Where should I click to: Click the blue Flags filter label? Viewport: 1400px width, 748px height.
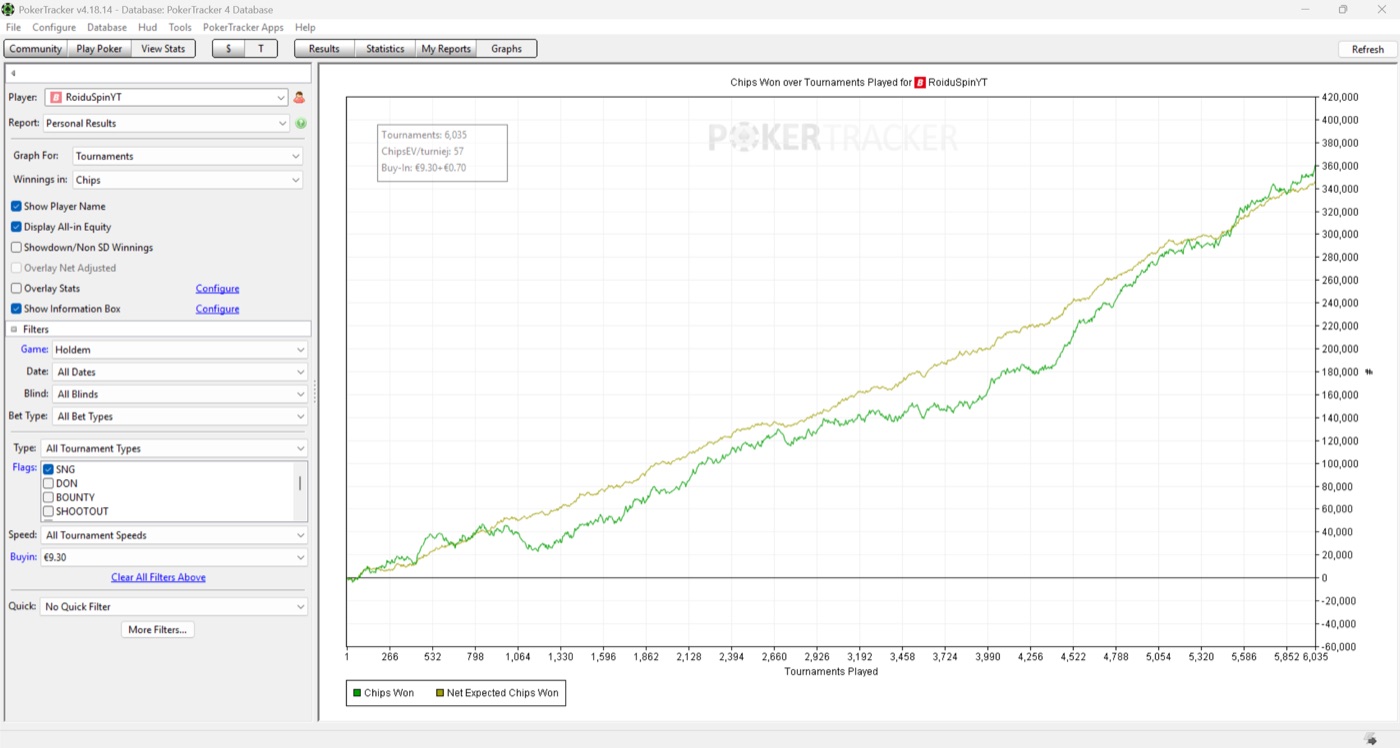click(x=25, y=467)
